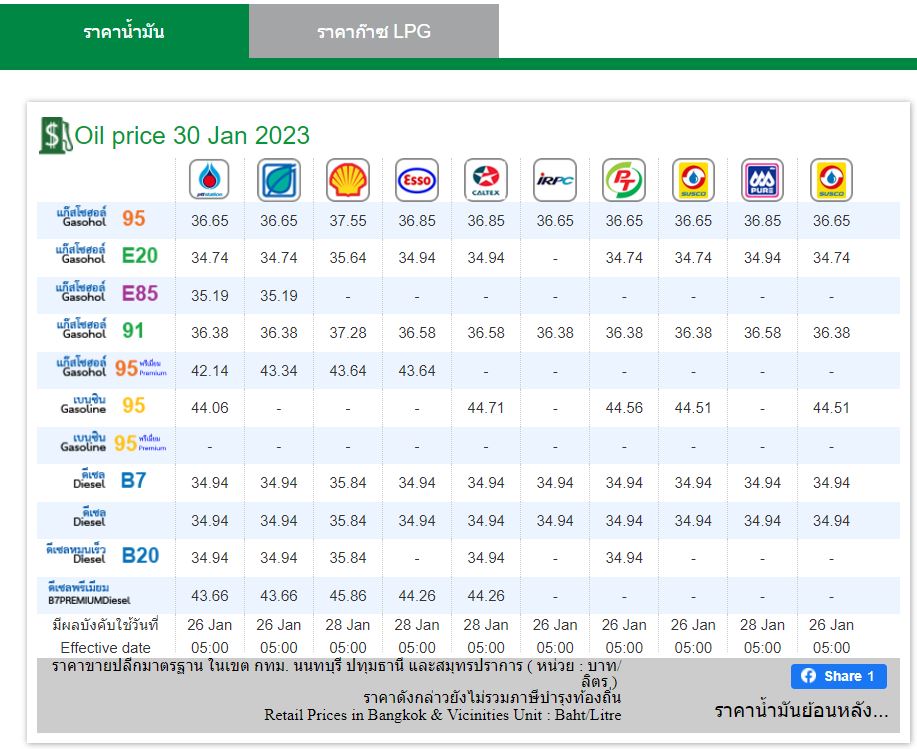Switch to the ราคาก๊าซ LPG tab
The image size is (917, 749).
coord(374,31)
